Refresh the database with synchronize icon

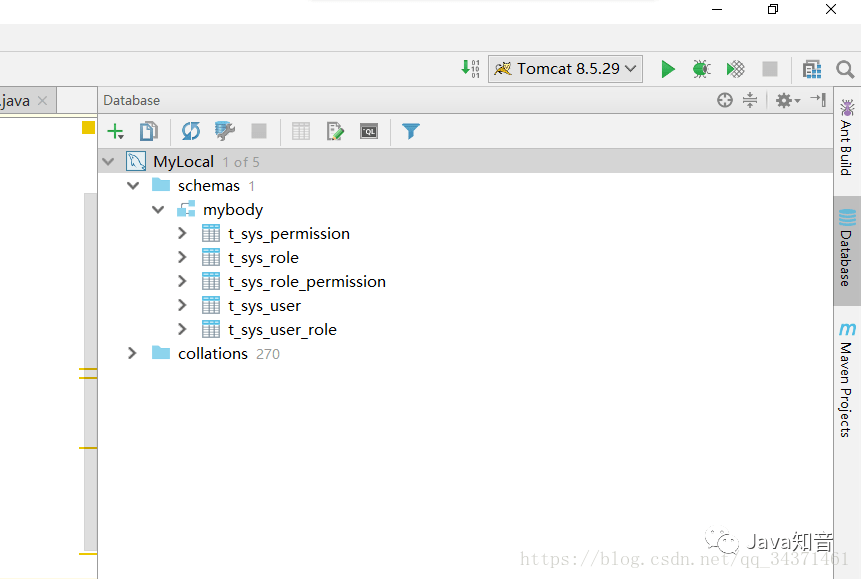(x=191, y=131)
